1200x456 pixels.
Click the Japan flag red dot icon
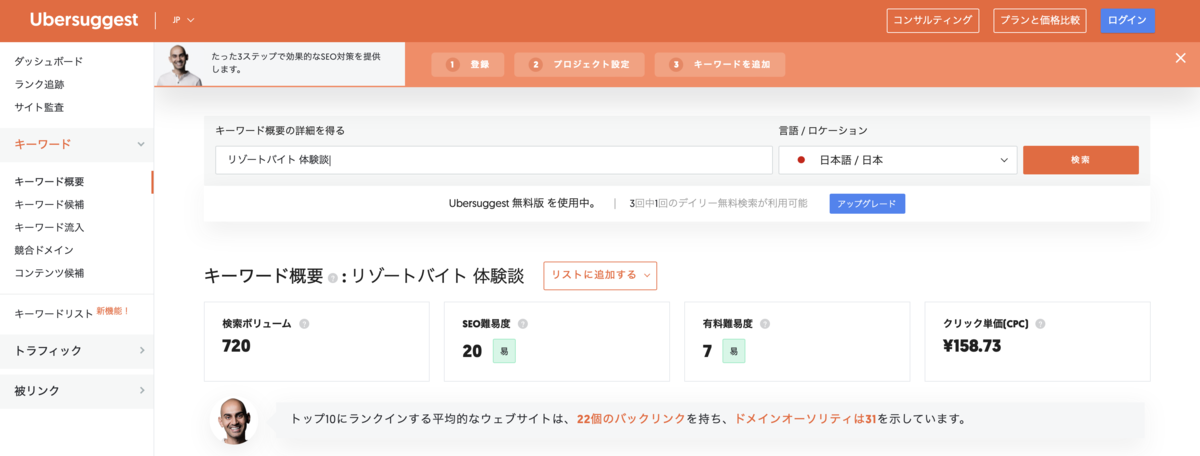click(801, 160)
